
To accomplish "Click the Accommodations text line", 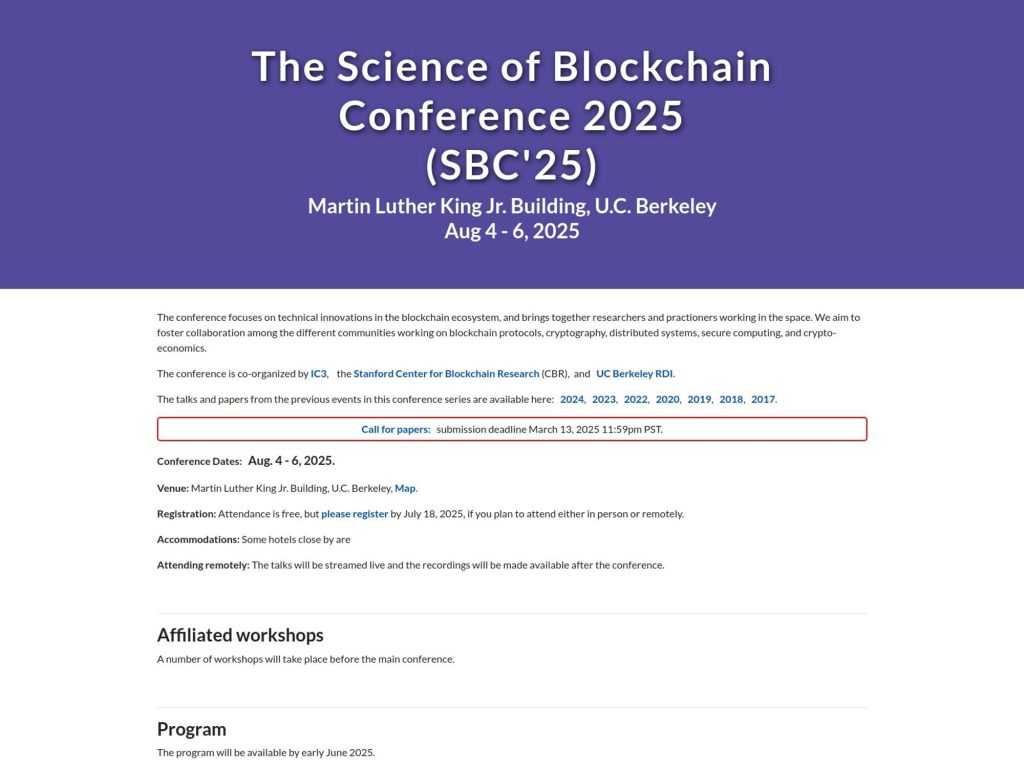I will [253, 538].
